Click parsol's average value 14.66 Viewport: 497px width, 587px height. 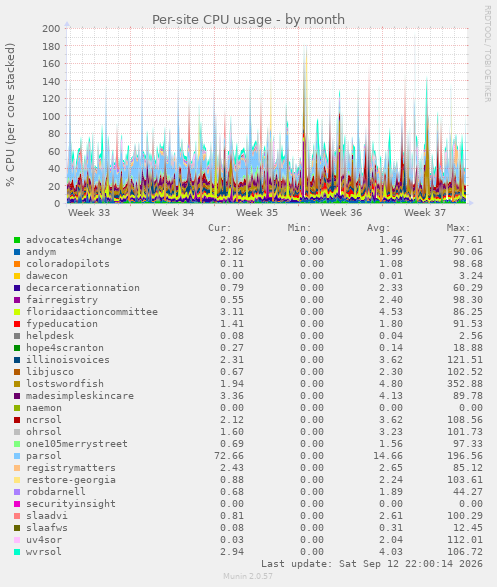[388, 456]
